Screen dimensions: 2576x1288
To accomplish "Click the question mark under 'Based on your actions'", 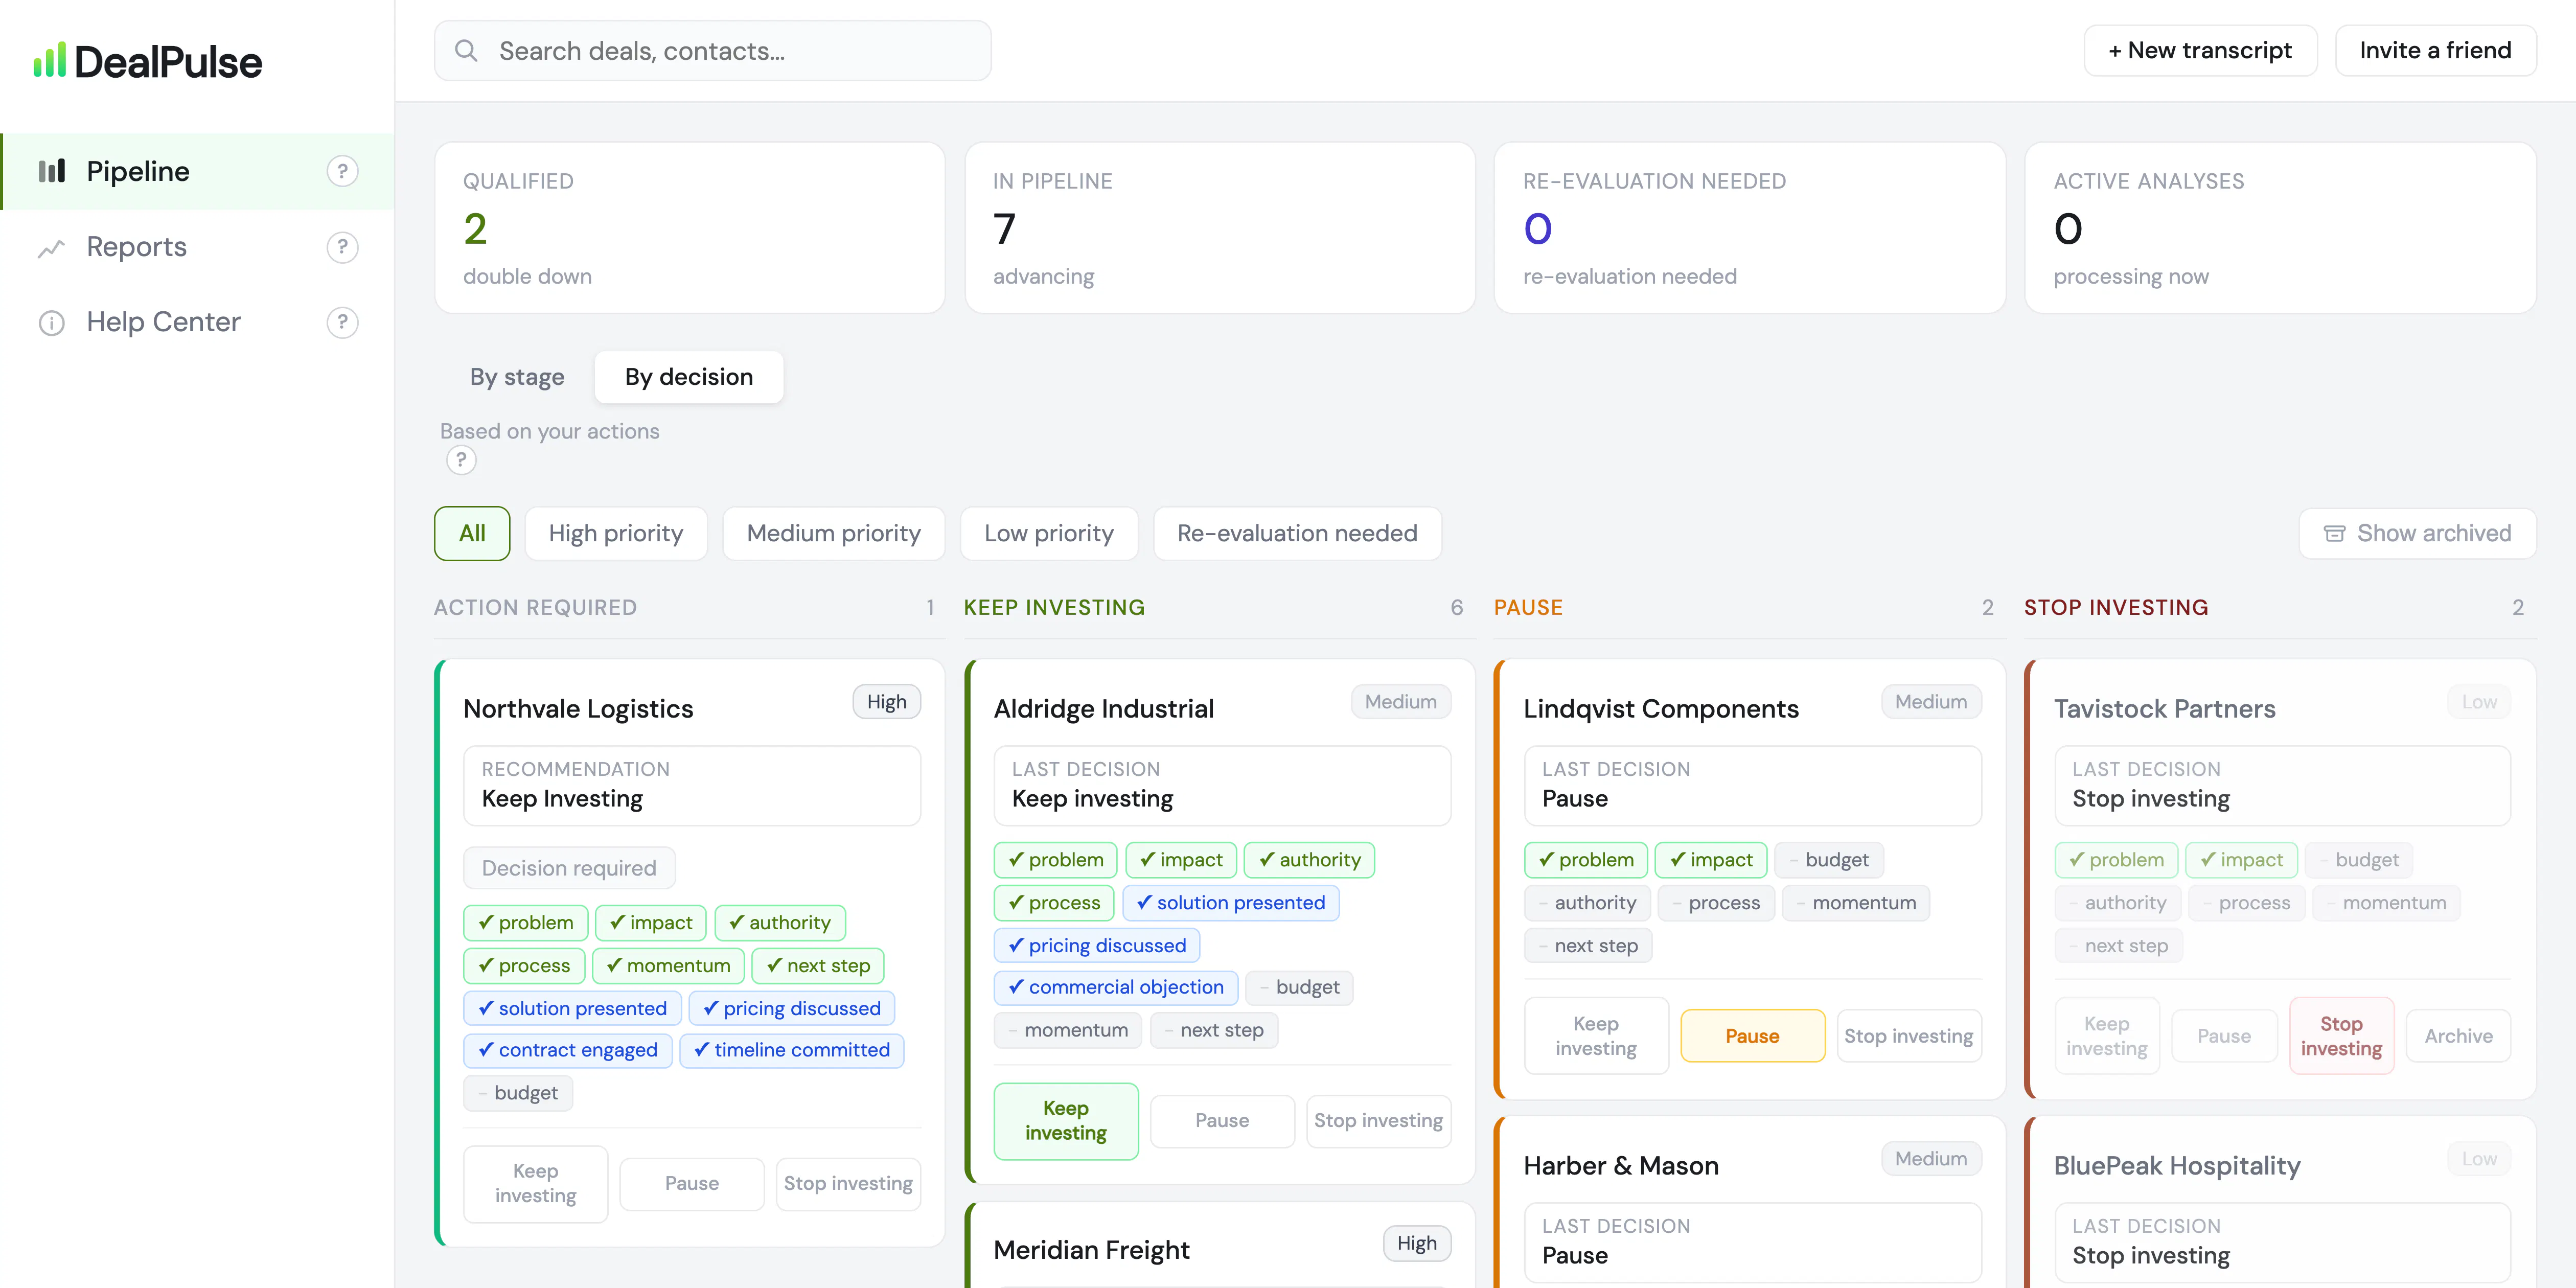I will coord(460,460).
